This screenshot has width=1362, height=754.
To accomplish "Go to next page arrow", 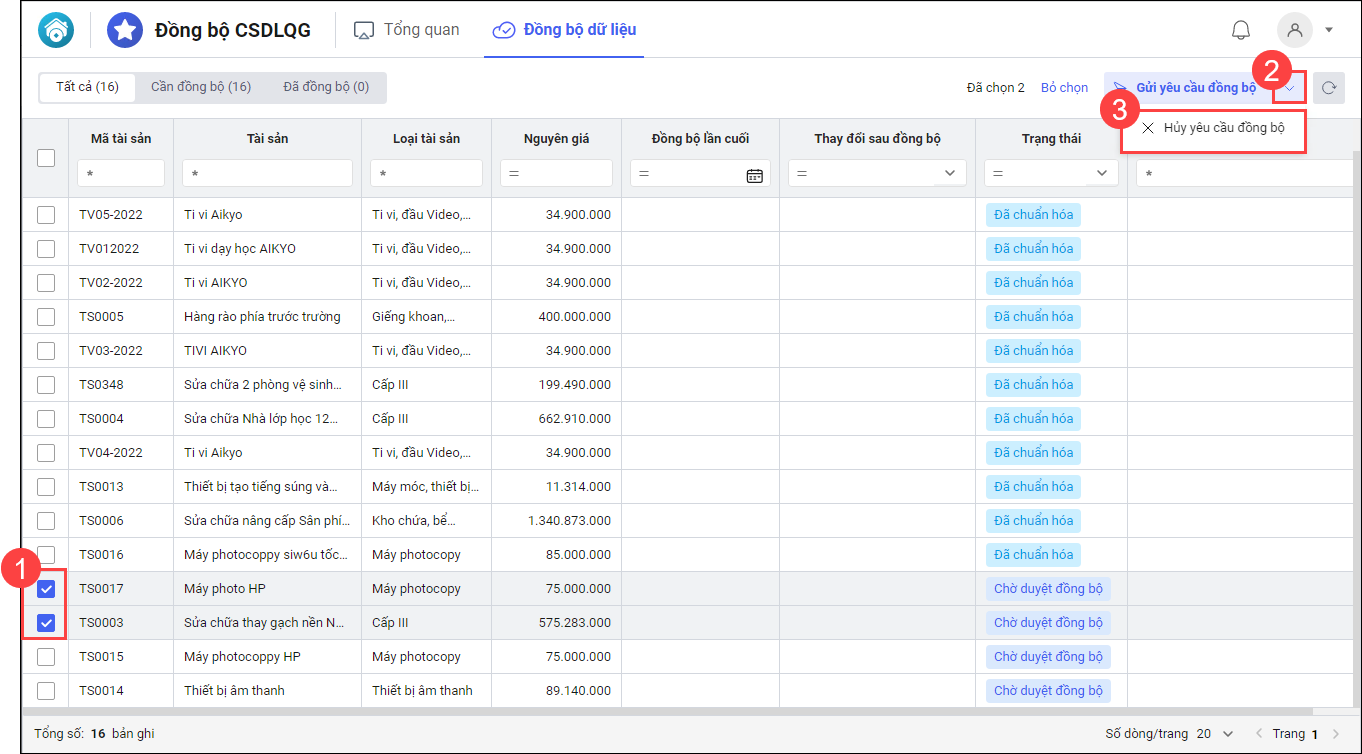I will pyautogui.click(x=1336, y=734).
